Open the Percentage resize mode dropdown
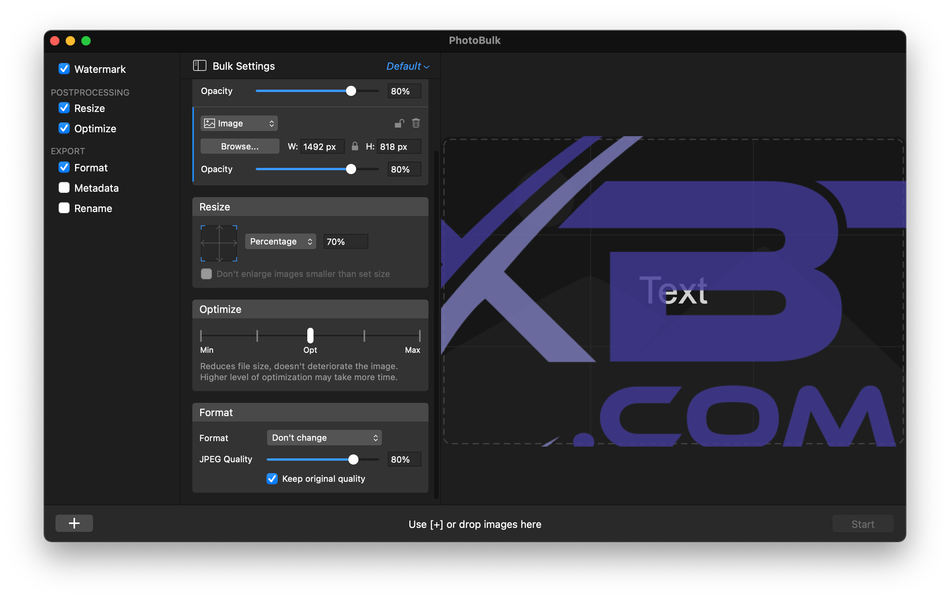 tap(281, 241)
